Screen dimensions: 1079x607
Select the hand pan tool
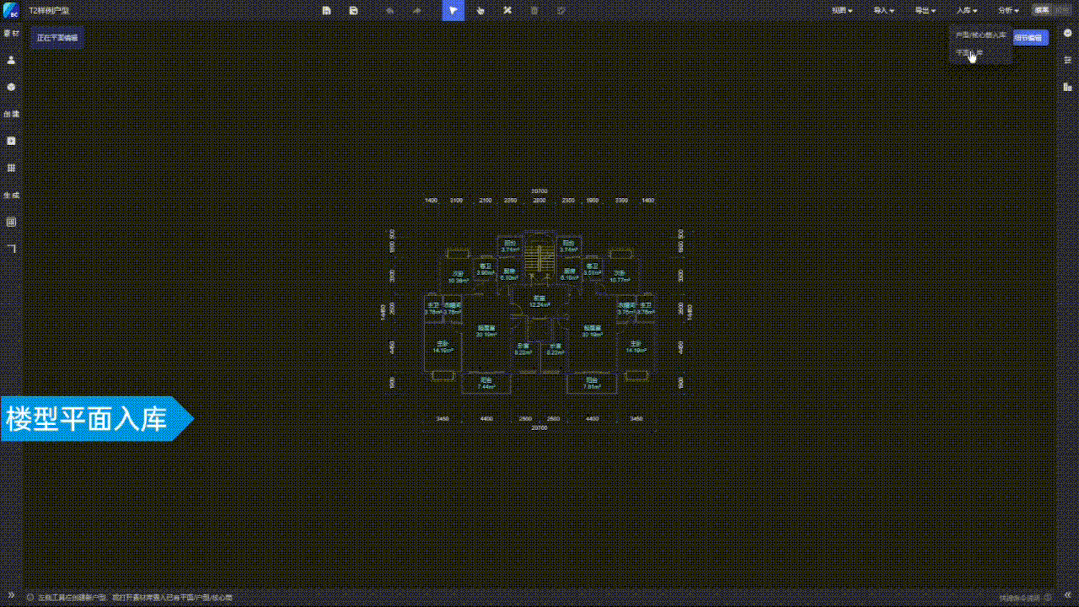(480, 10)
